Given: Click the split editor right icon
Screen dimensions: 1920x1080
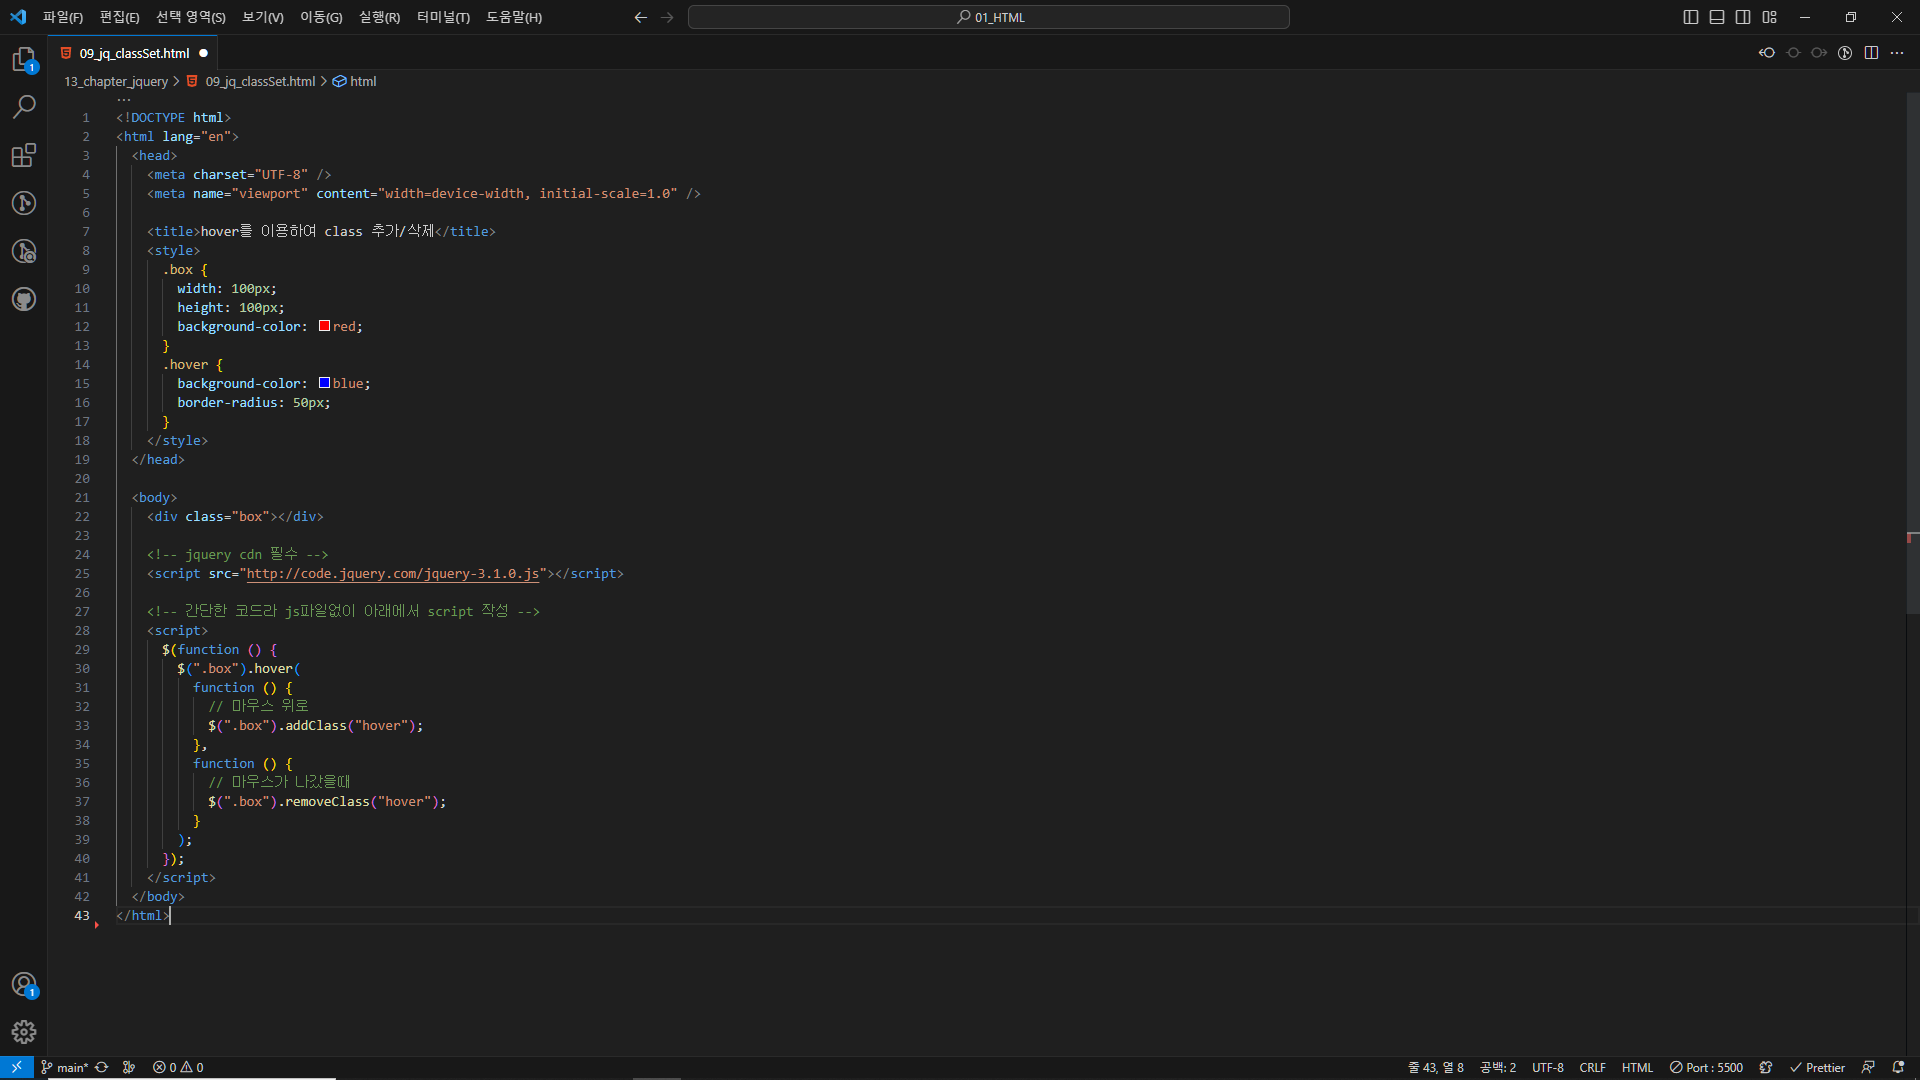Looking at the screenshot, I should [1871, 53].
